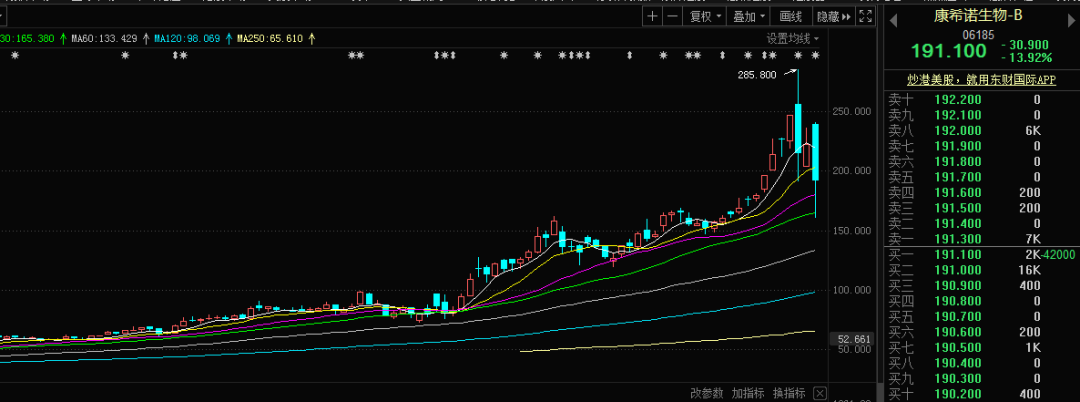
Task: Toggle the 隐藏 side panel button
Action: tap(833, 16)
